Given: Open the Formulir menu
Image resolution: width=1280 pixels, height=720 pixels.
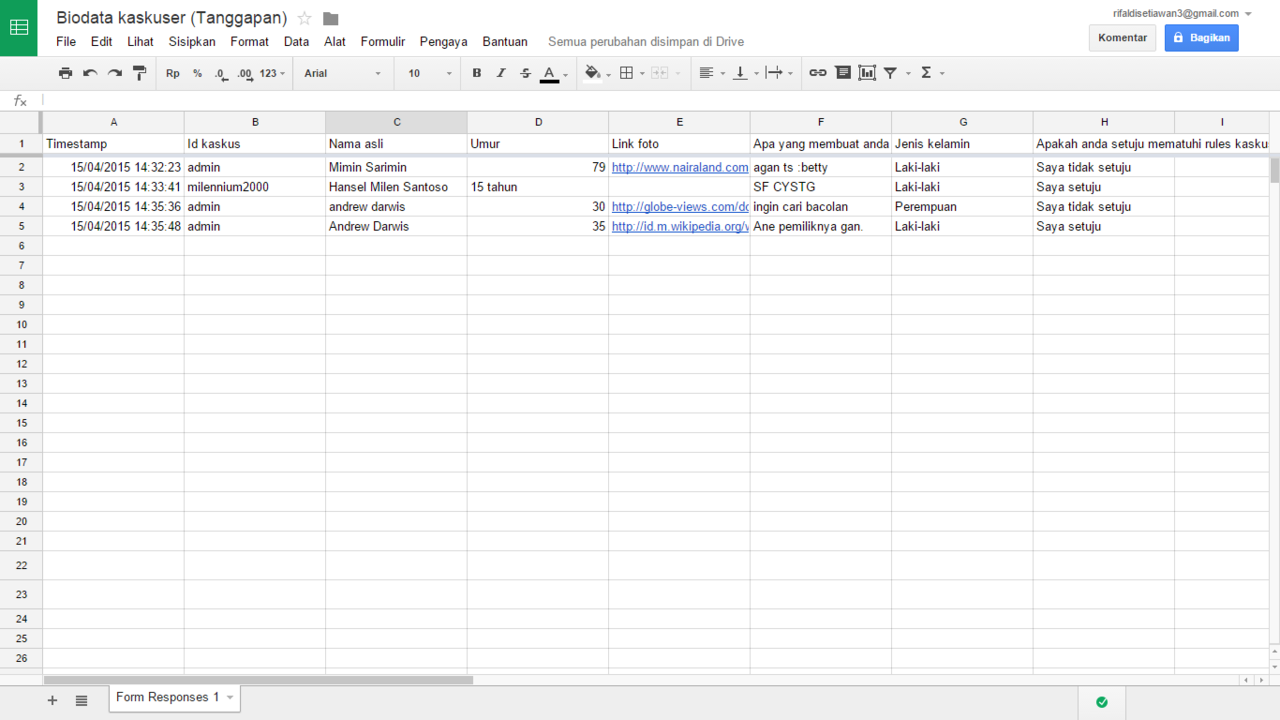Looking at the screenshot, I should (383, 42).
